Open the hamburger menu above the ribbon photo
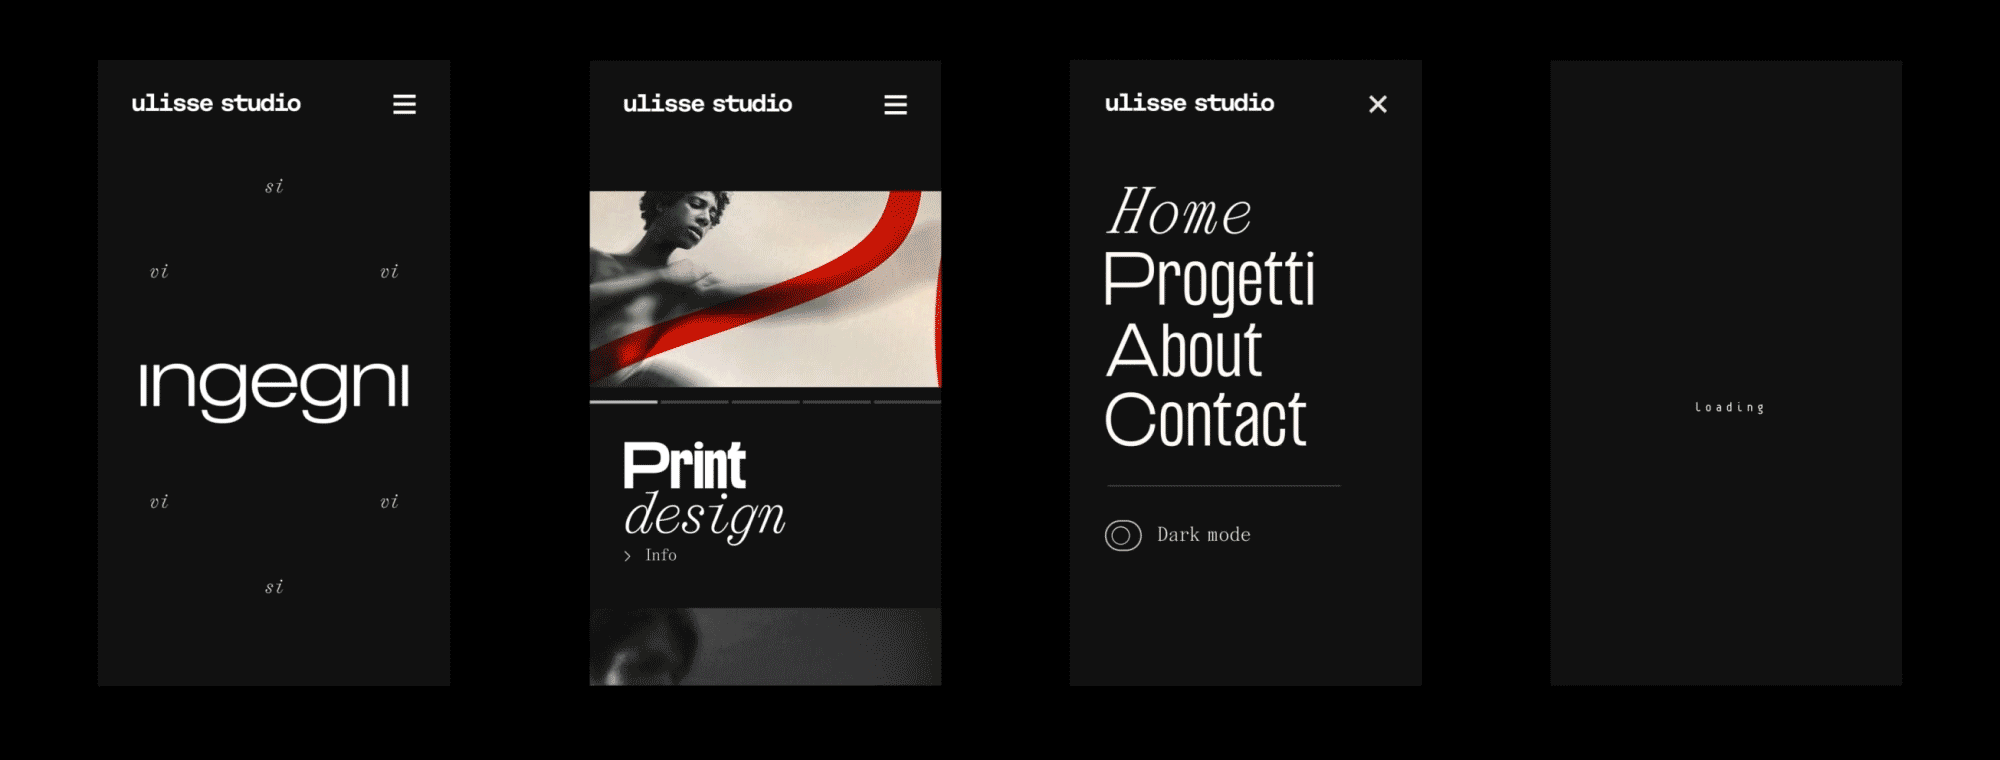Viewport: 2000px width, 760px height. point(895,105)
